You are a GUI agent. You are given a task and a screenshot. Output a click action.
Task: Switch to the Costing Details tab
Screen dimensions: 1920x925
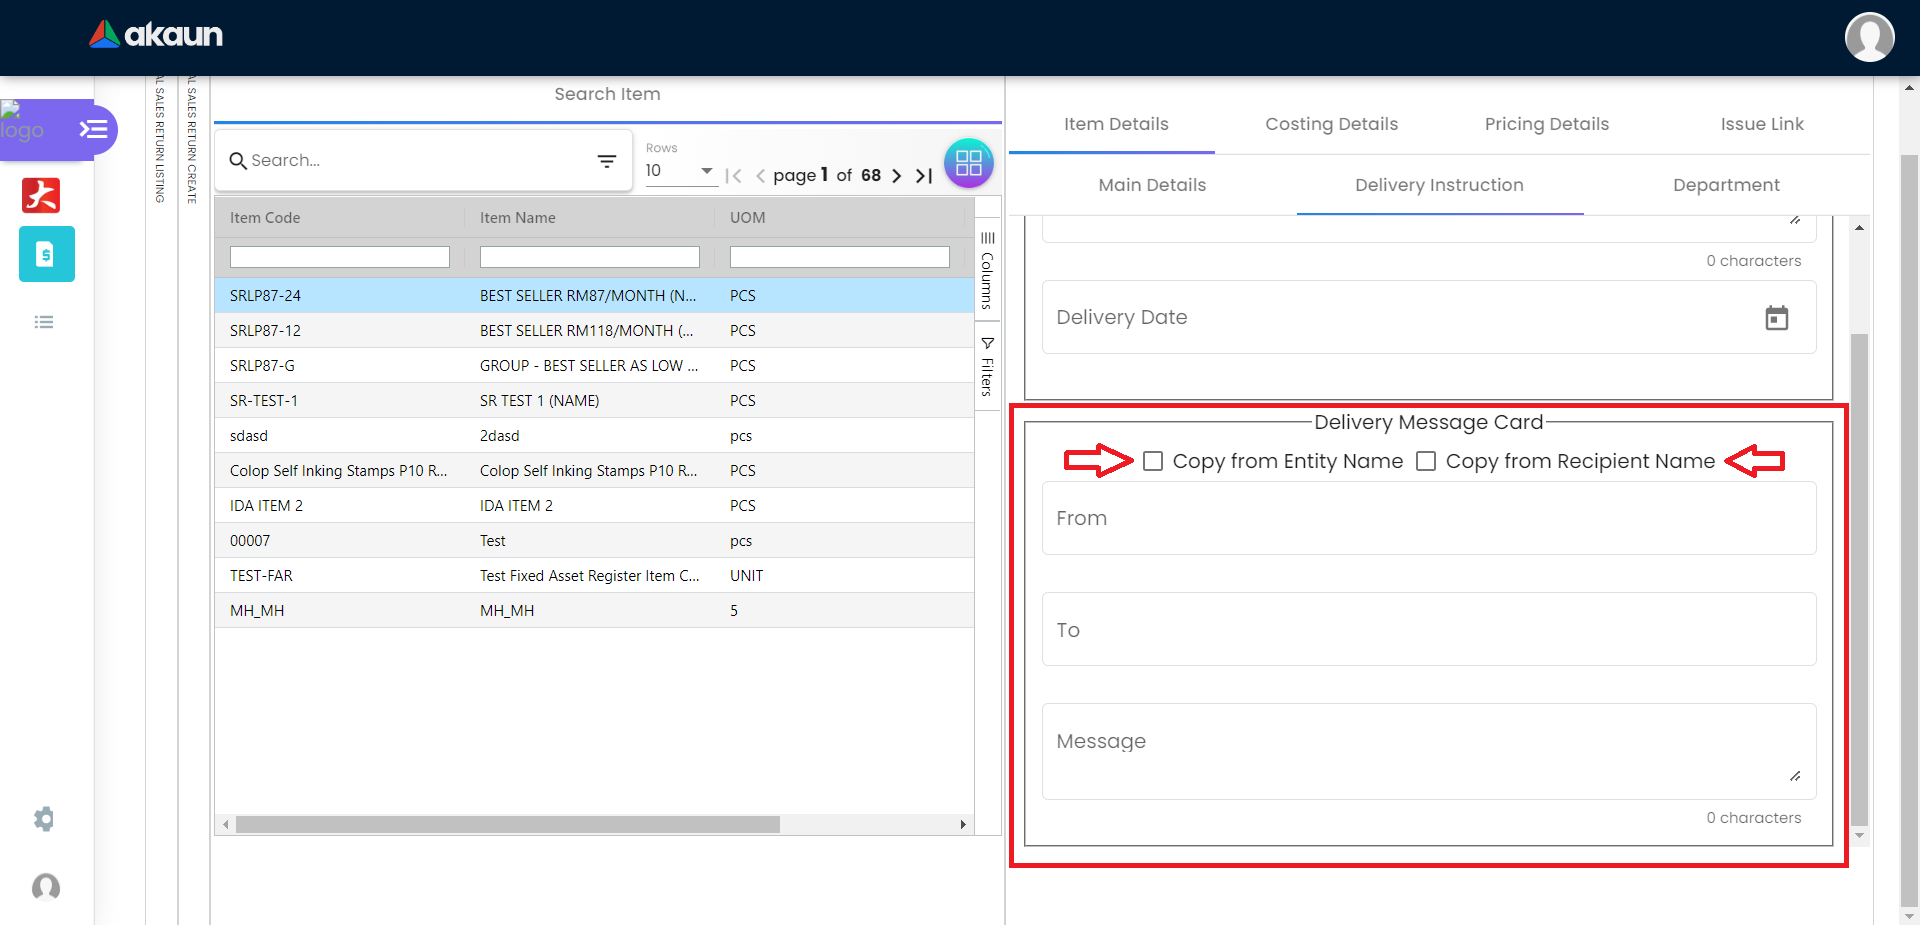click(x=1331, y=124)
